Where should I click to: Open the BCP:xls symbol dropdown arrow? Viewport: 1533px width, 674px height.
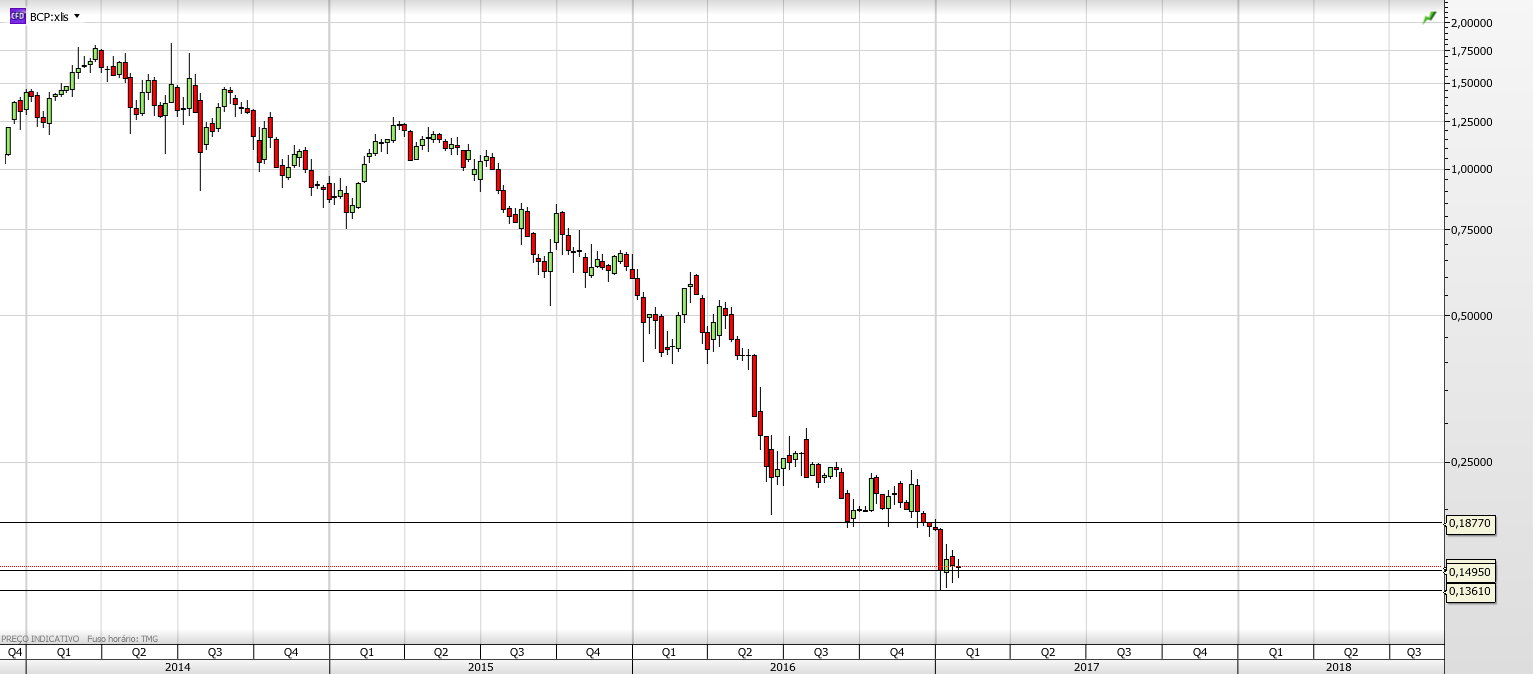pos(77,16)
